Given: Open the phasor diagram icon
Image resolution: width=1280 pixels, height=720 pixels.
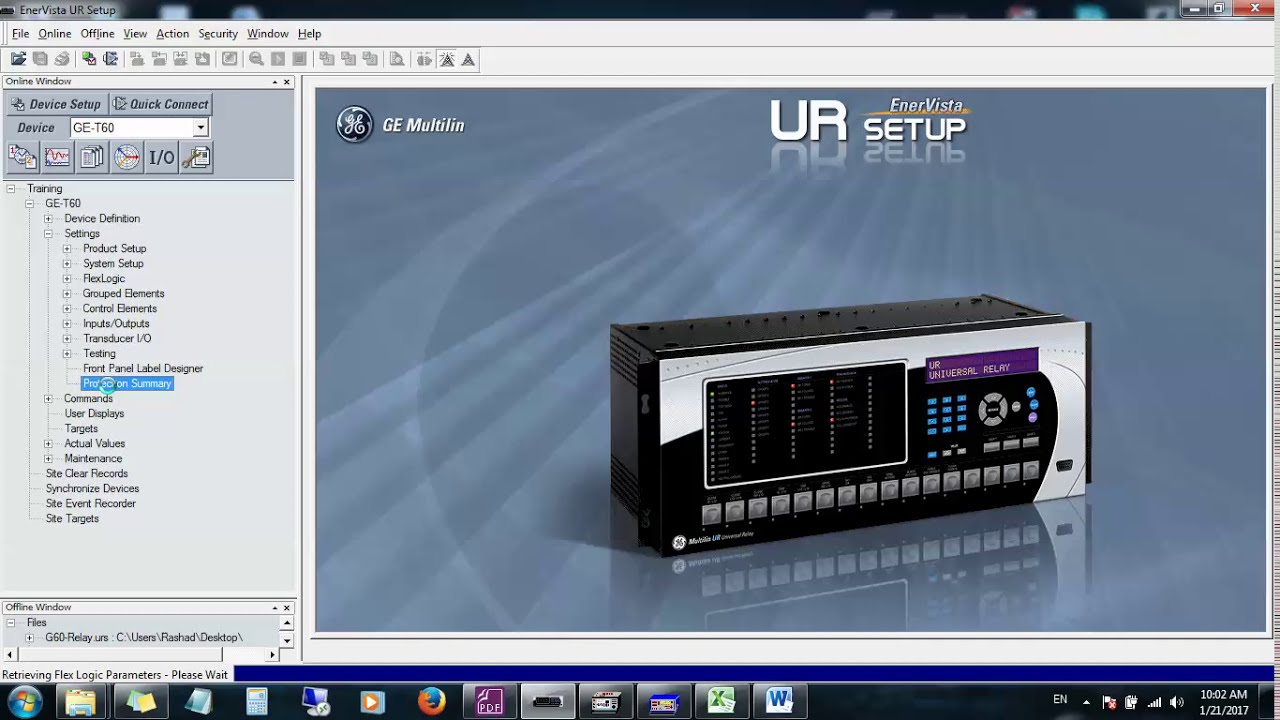Looking at the screenshot, I should pos(127,157).
